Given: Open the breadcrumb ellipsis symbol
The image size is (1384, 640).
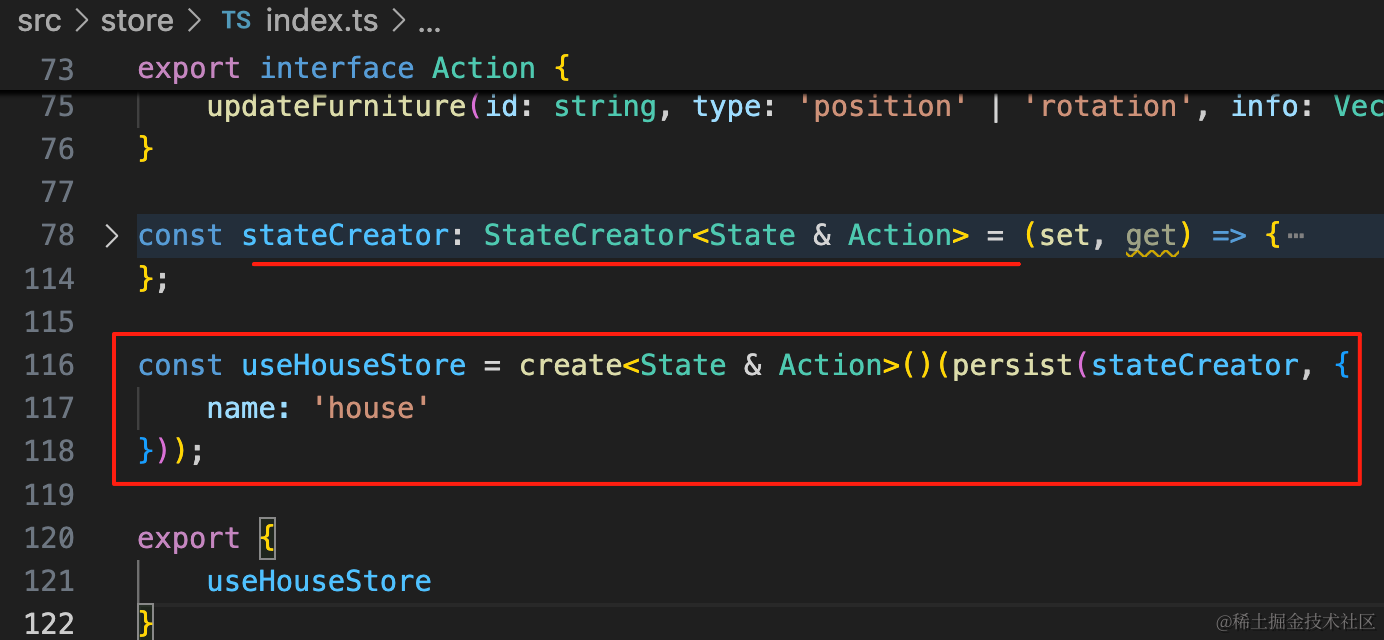Looking at the screenshot, I should click(429, 23).
